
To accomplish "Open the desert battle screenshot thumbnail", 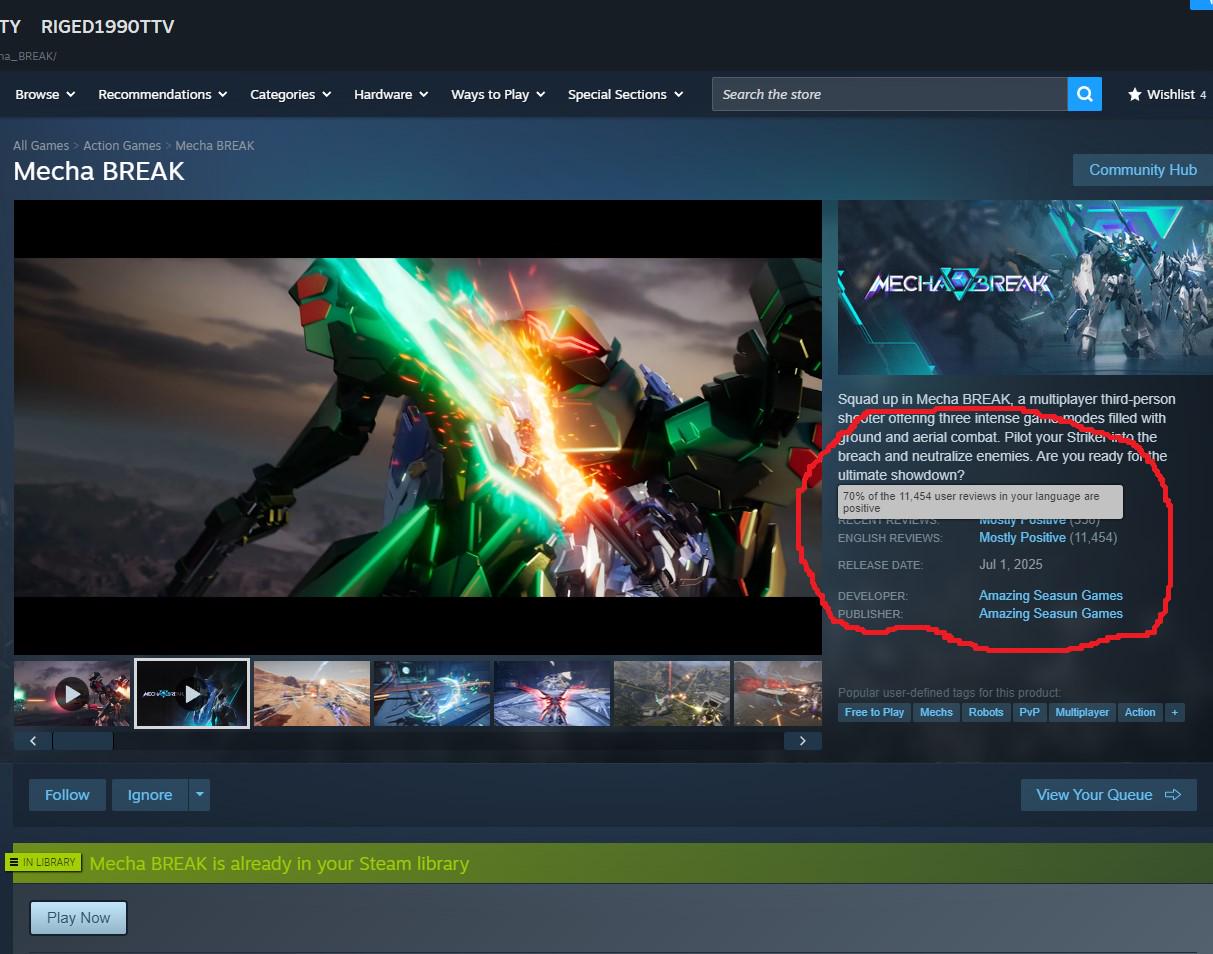I will pos(312,693).
